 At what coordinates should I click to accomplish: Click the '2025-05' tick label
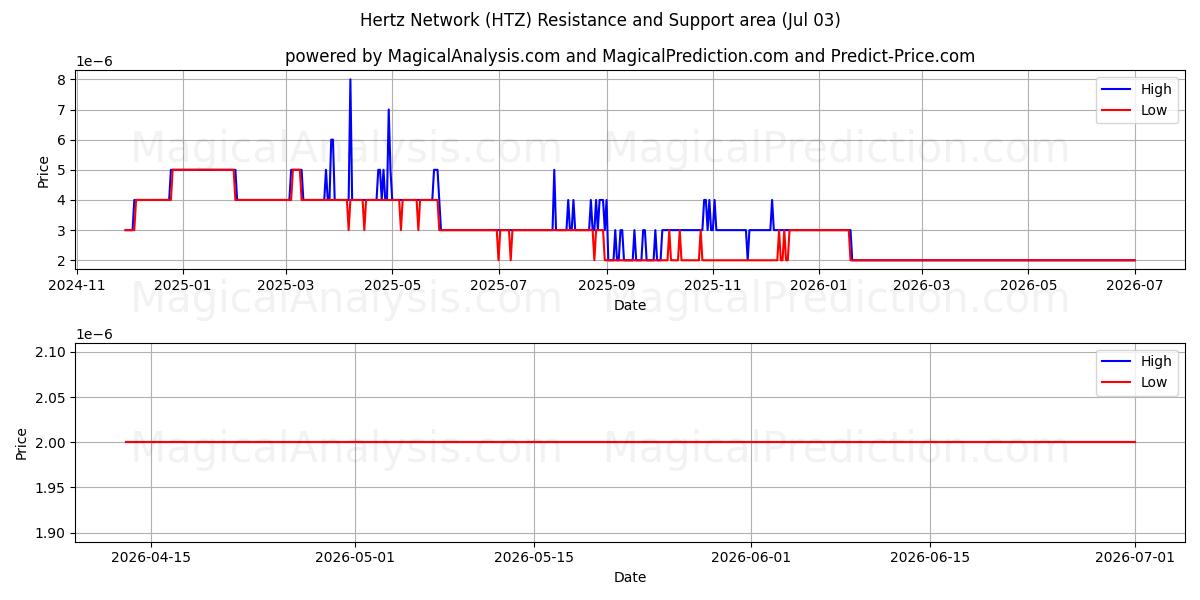pyautogui.click(x=392, y=285)
